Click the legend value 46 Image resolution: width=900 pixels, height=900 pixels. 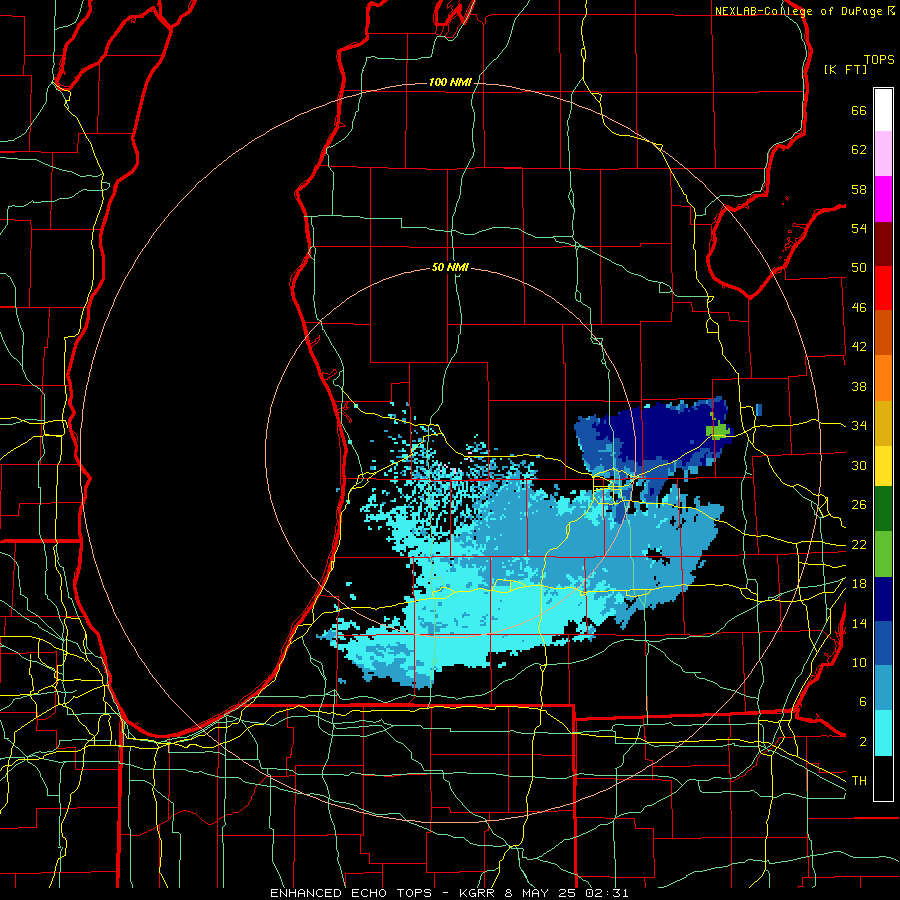point(859,308)
